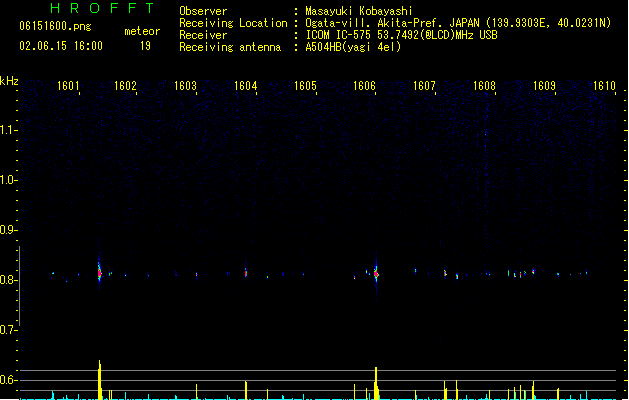Click time axis marker 1609
The image size is (629, 400).
pos(544,86)
